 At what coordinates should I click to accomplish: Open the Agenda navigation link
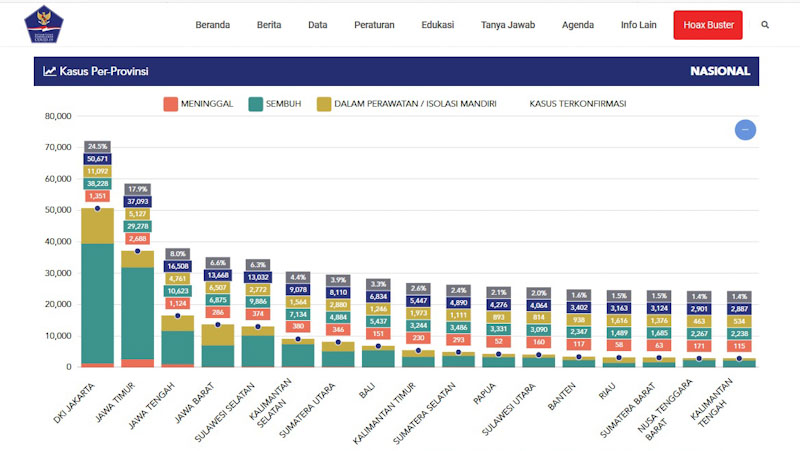pos(578,25)
